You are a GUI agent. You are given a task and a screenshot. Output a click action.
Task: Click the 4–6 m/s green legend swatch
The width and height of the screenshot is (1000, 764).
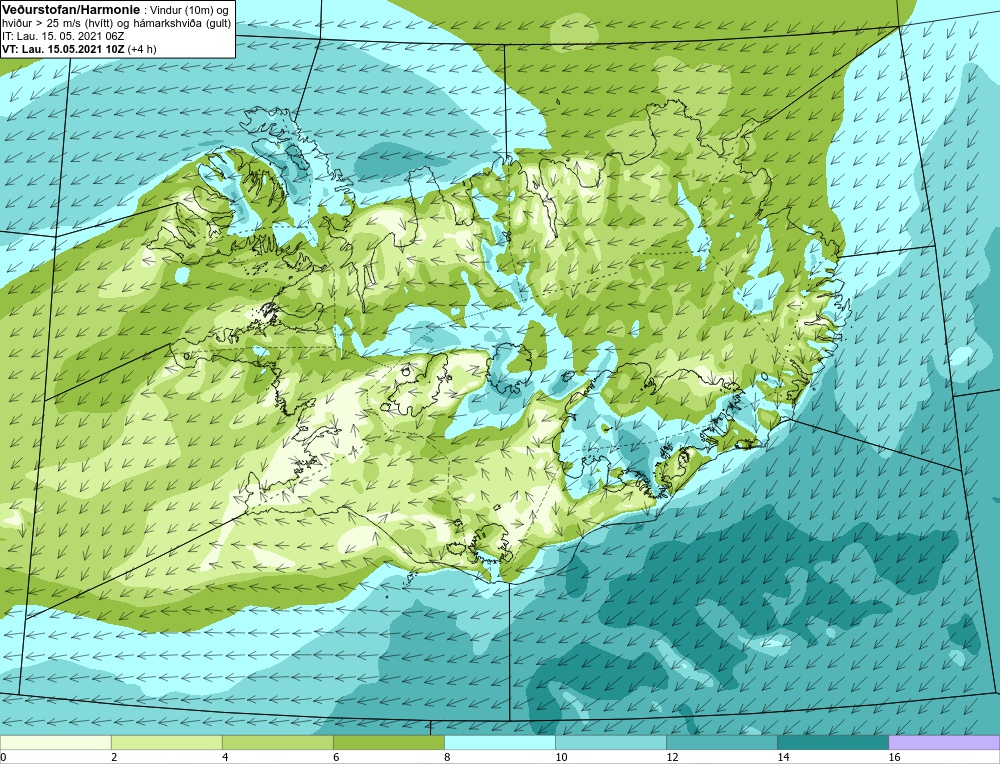(x=277, y=743)
